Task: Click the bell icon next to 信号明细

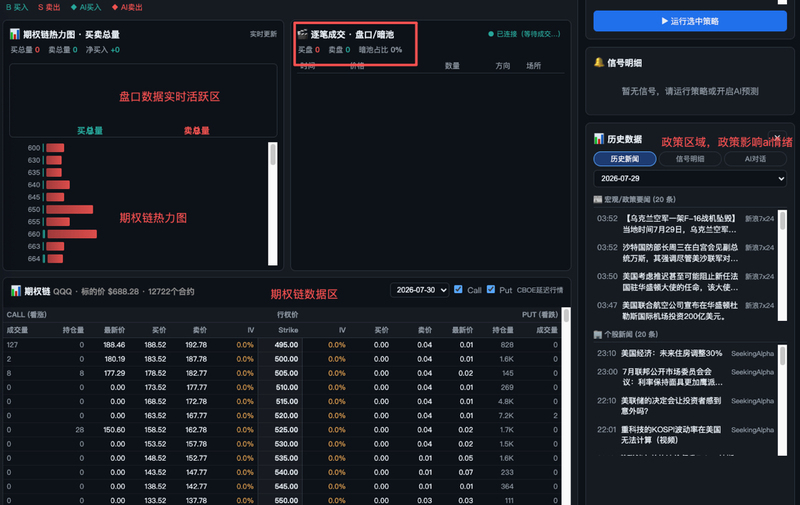Action: pyautogui.click(x=599, y=62)
